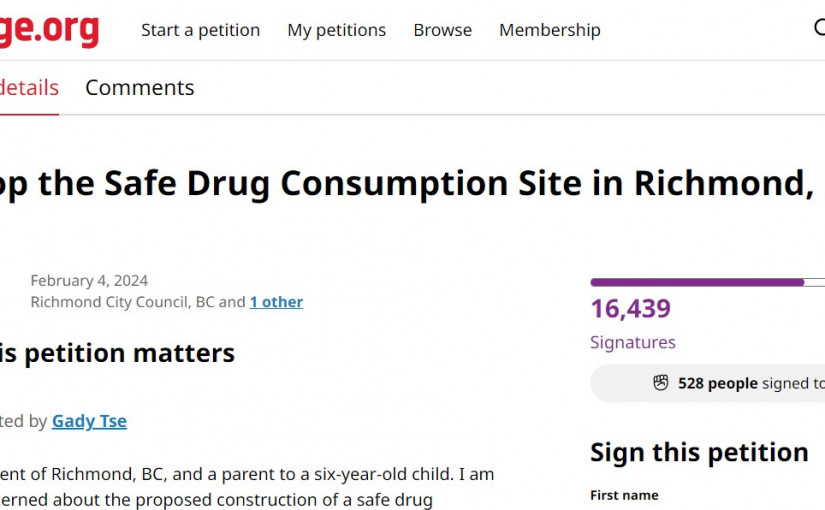Open search via the magnifier icon
Image resolution: width=825 pixels, height=510 pixels.
click(819, 29)
